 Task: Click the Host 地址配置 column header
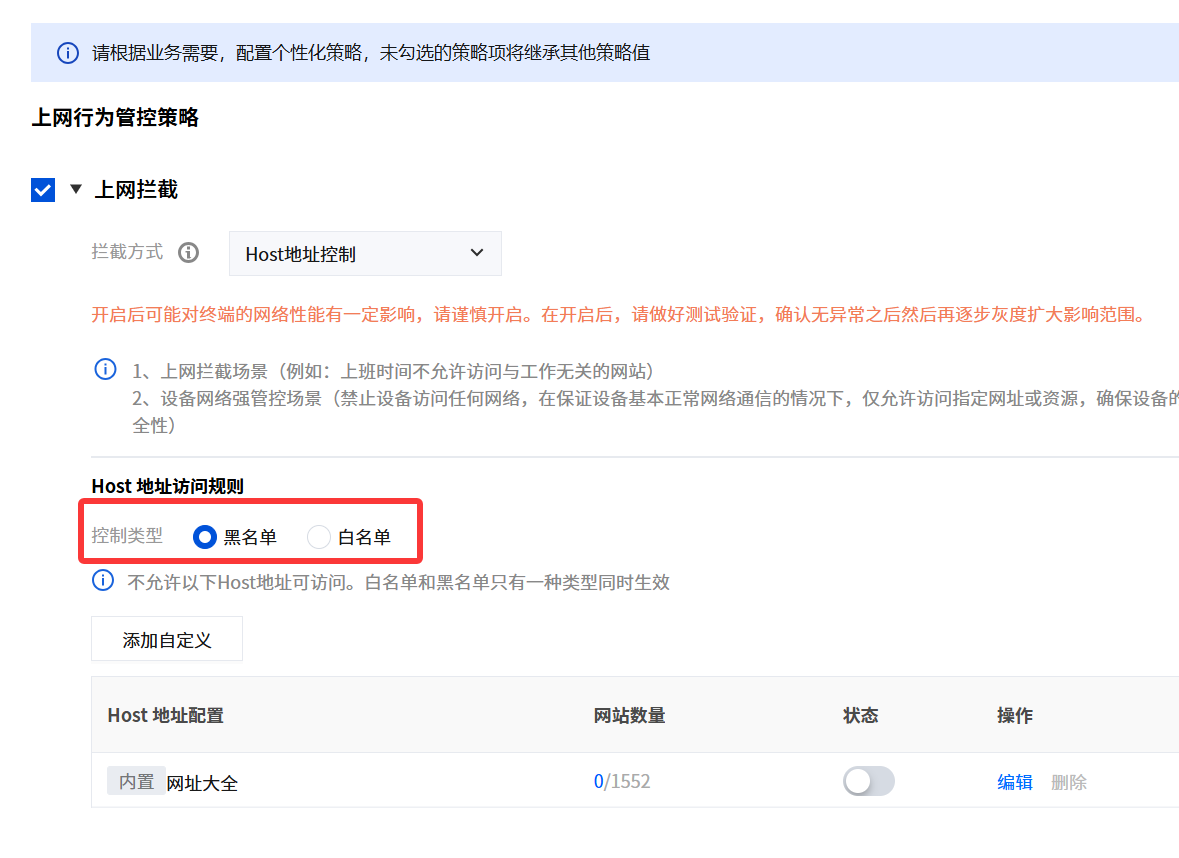[x=165, y=715]
